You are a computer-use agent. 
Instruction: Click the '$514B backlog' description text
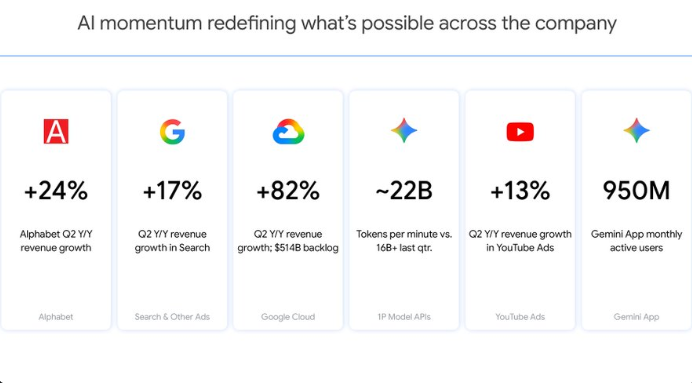[306, 248]
